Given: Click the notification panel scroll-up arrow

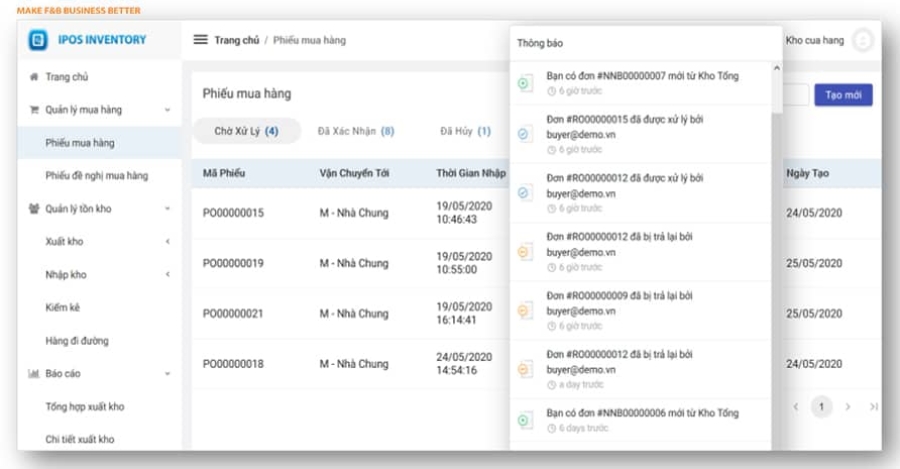Looking at the screenshot, I should (x=777, y=68).
